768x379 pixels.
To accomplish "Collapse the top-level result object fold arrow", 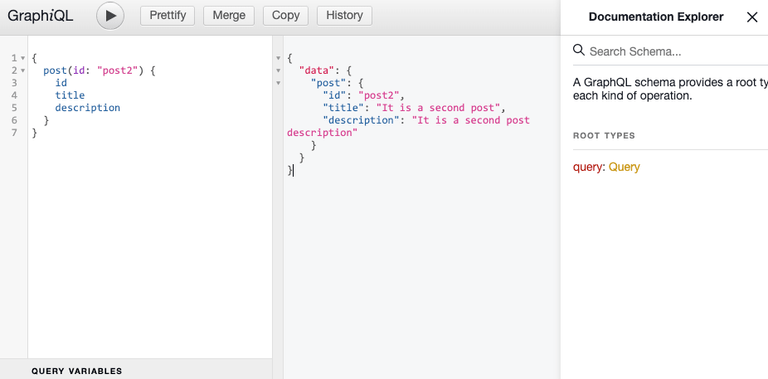I will point(278,58).
